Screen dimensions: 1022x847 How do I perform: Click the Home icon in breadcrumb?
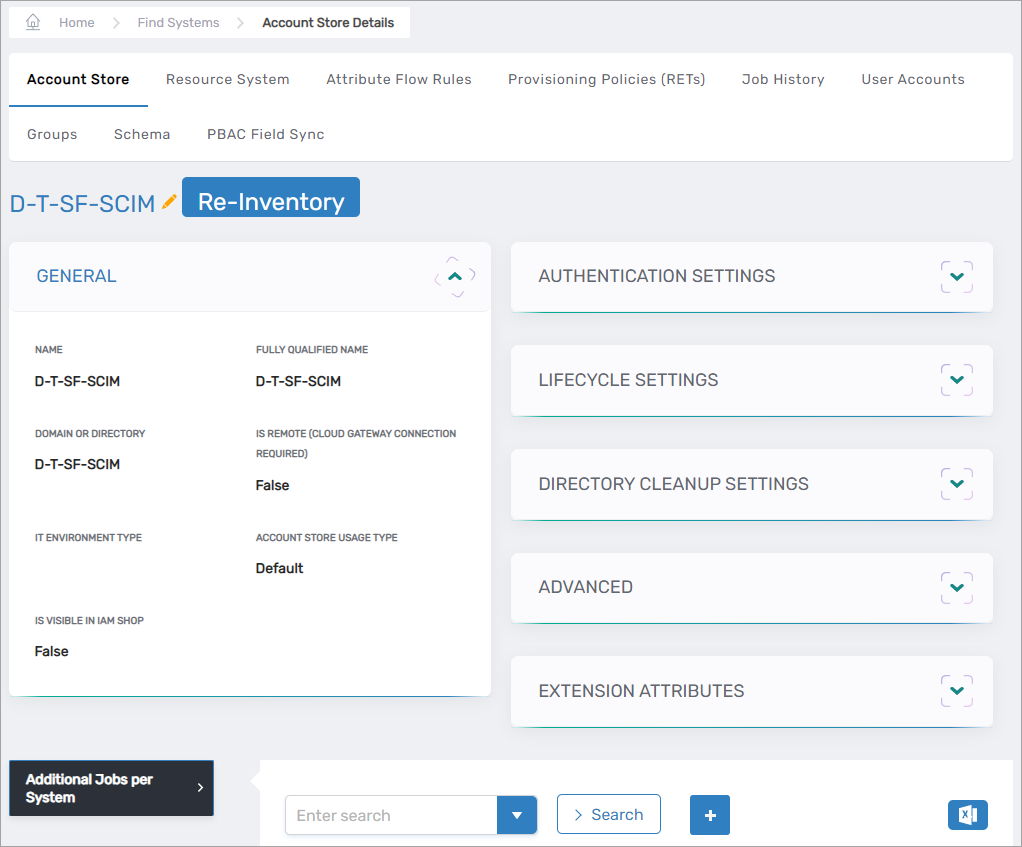pos(33,22)
